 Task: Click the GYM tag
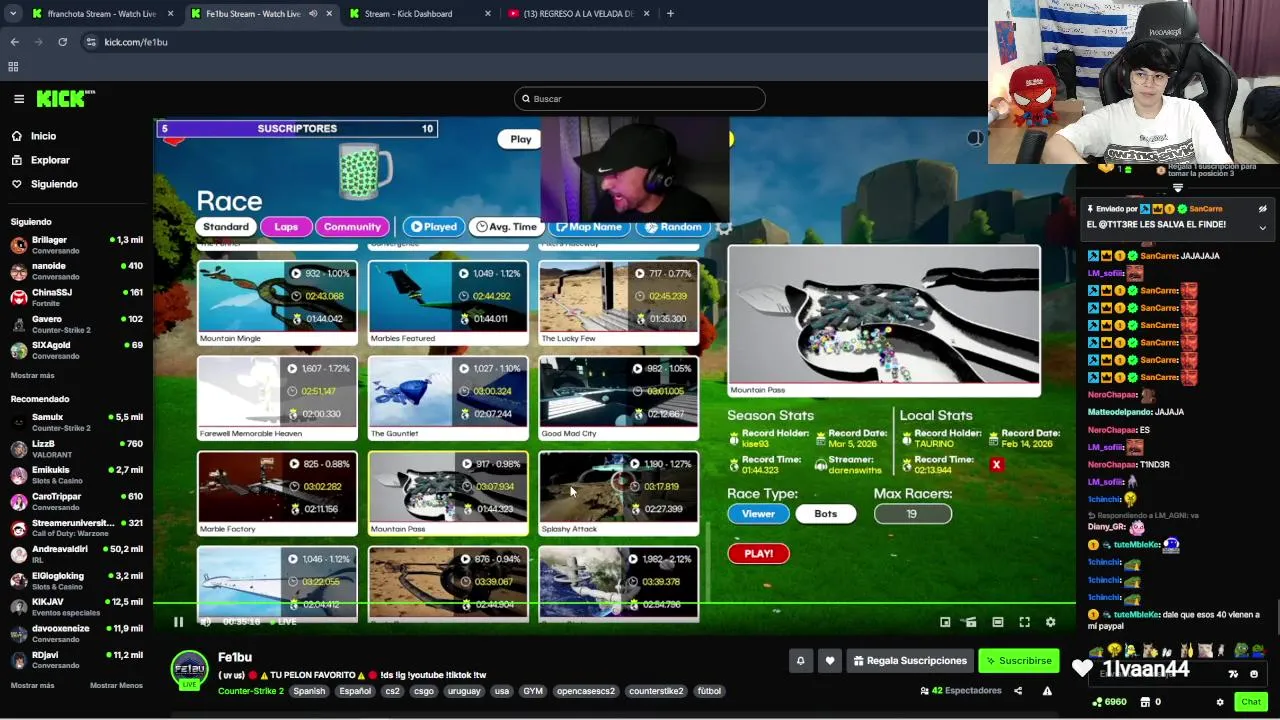pos(533,691)
